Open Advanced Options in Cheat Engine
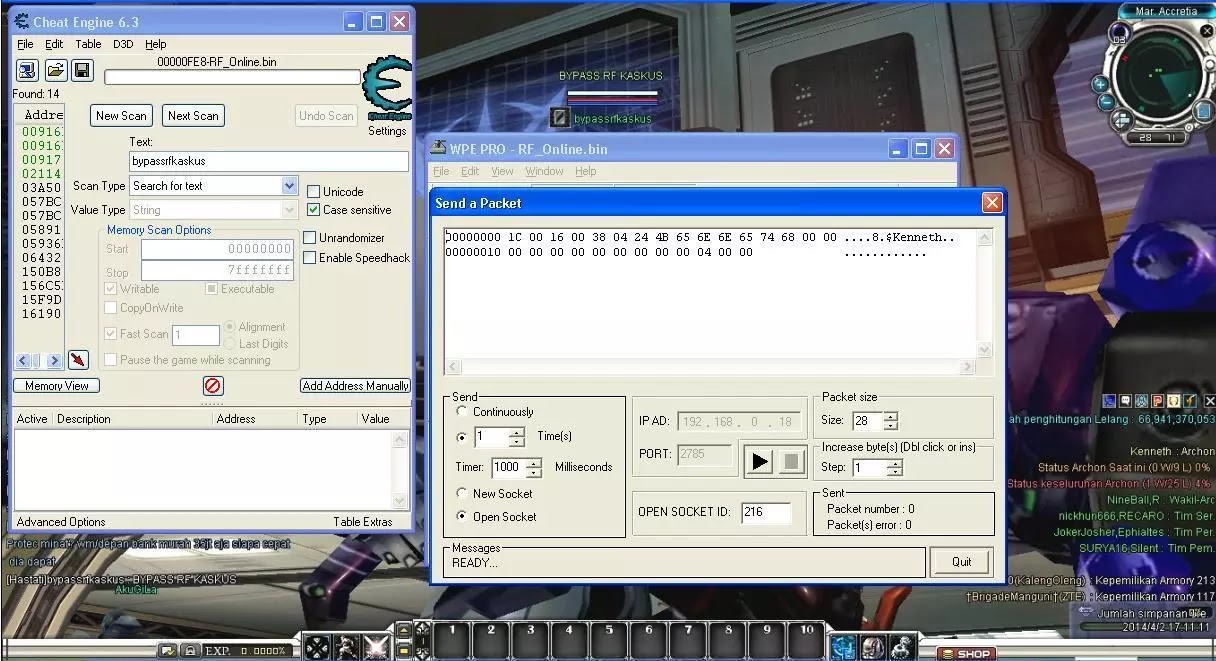 pyautogui.click(x=61, y=522)
